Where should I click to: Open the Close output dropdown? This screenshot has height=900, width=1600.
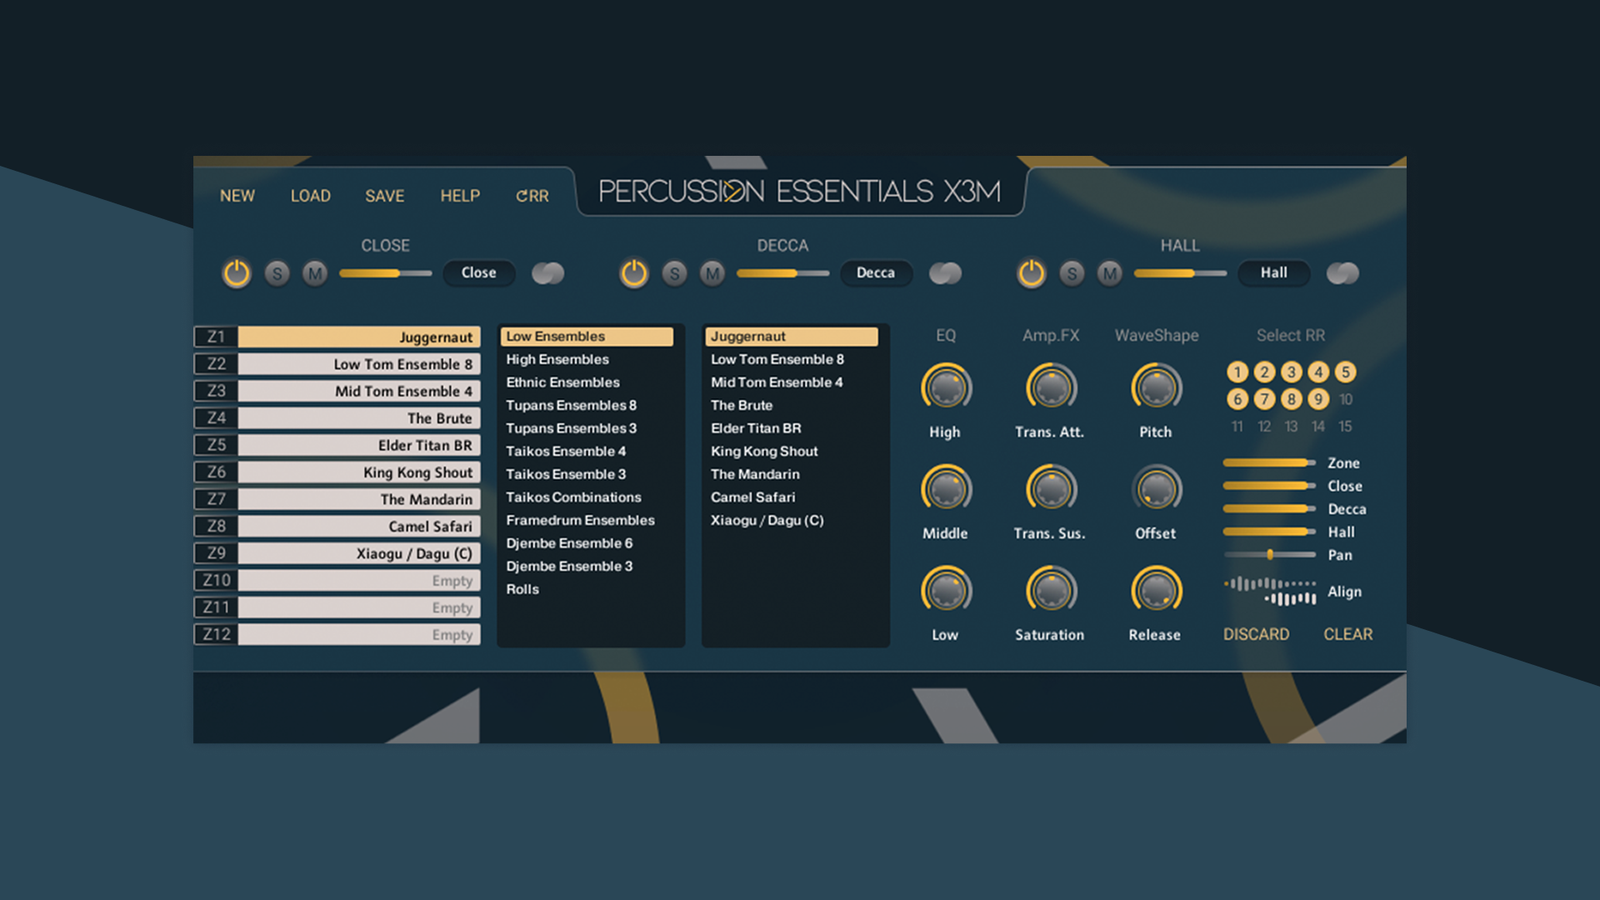(479, 273)
